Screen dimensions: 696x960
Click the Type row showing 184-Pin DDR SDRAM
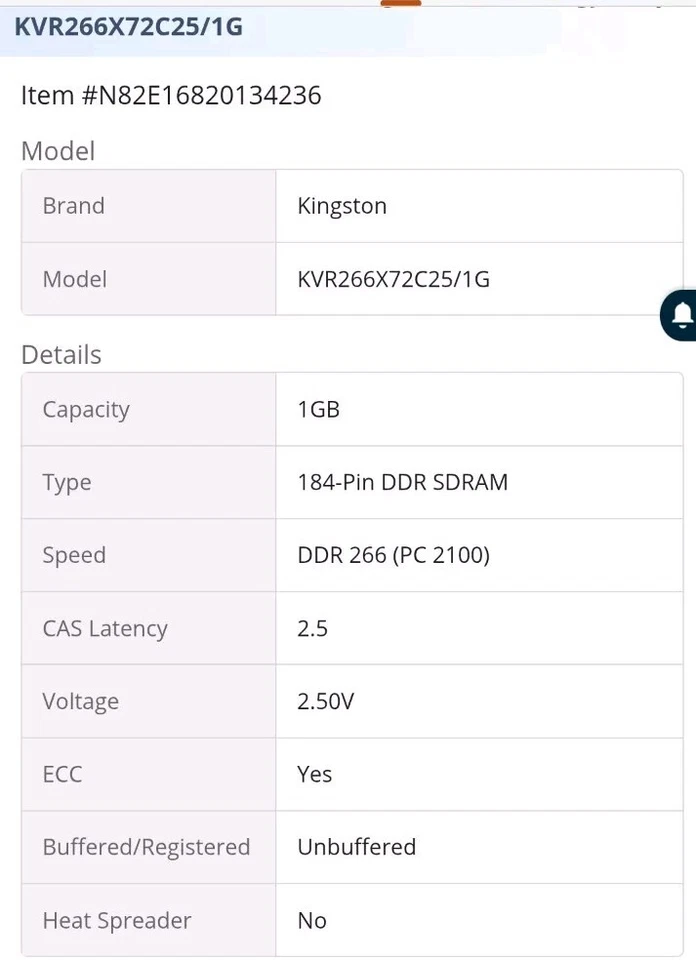[x=404, y=482]
